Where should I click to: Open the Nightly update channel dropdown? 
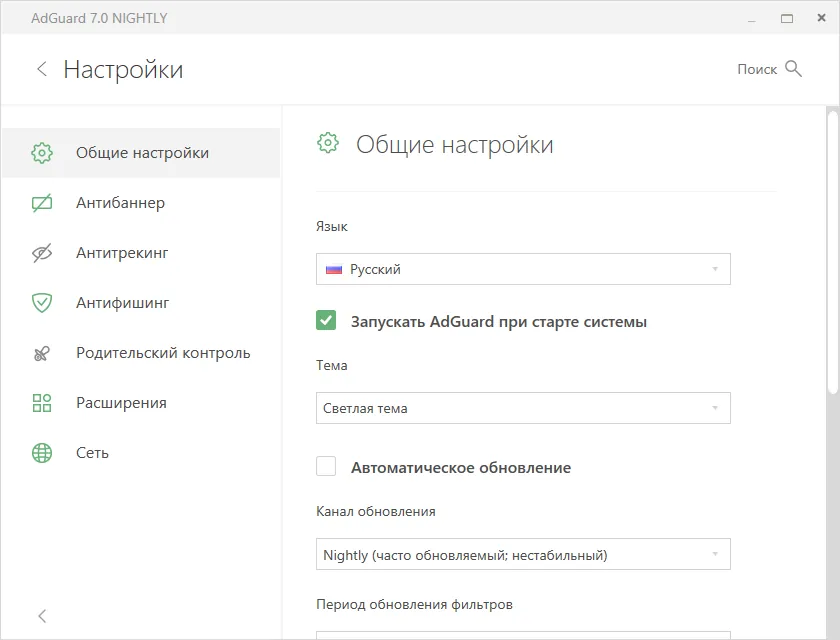pyautogui.click(x=523, y=554)
